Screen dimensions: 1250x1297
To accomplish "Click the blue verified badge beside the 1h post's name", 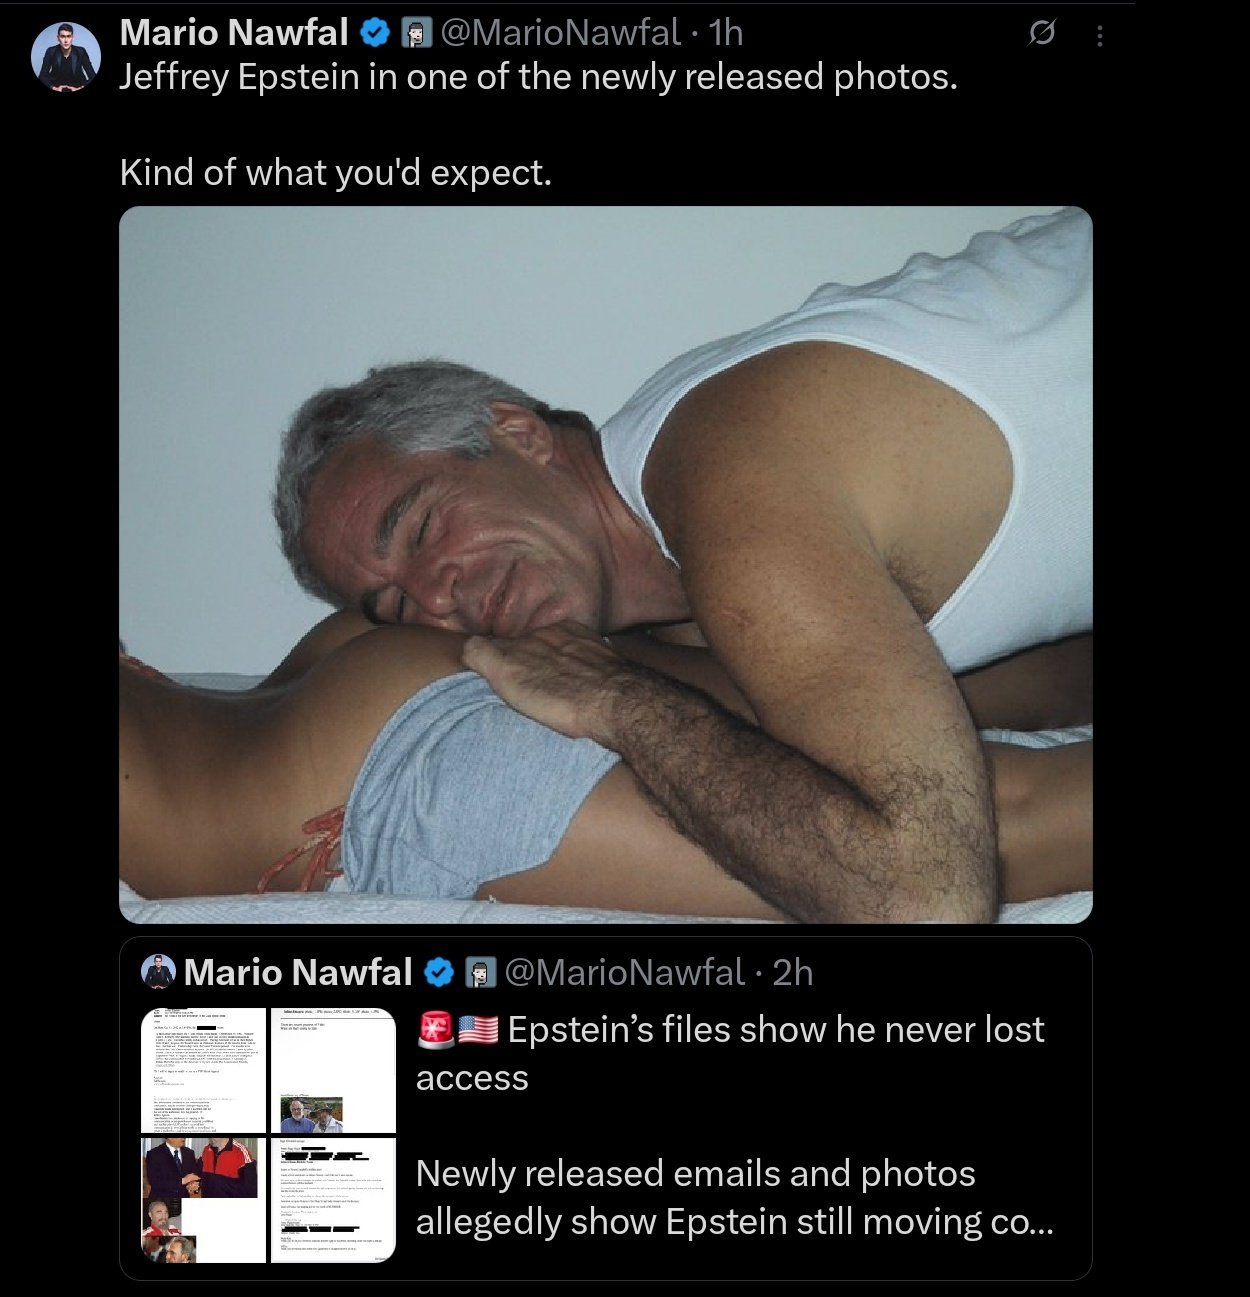I will point(375,34).
